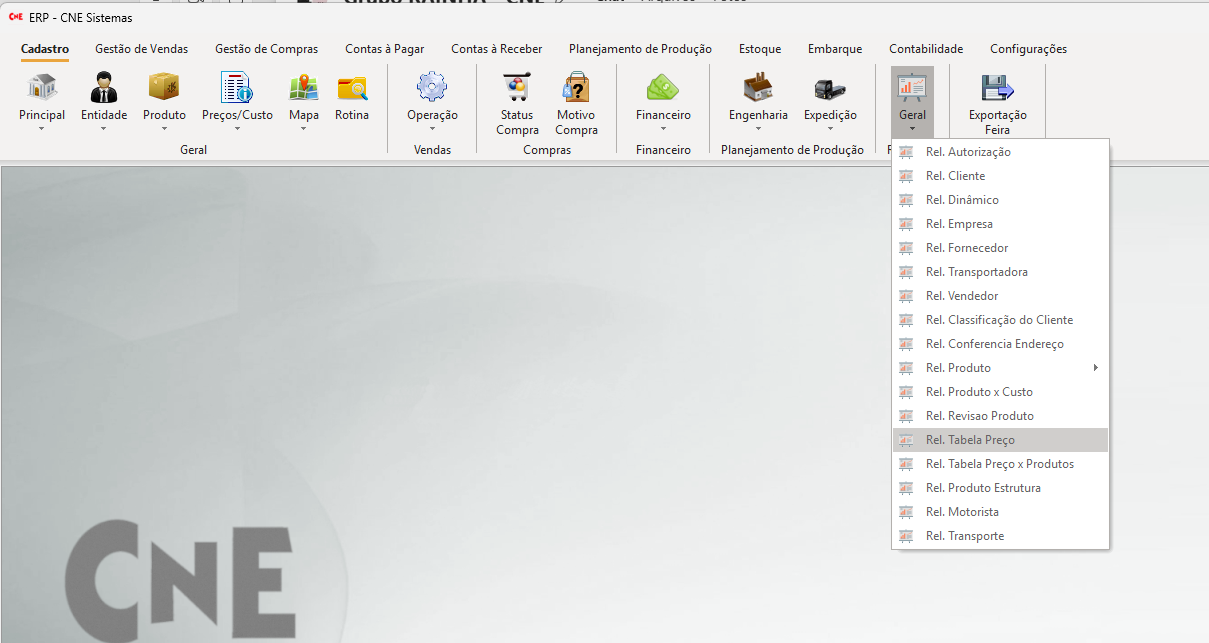The image size is (1209, 643).
Task: Click the Principal bank building icon
Action: click(42, 88)
